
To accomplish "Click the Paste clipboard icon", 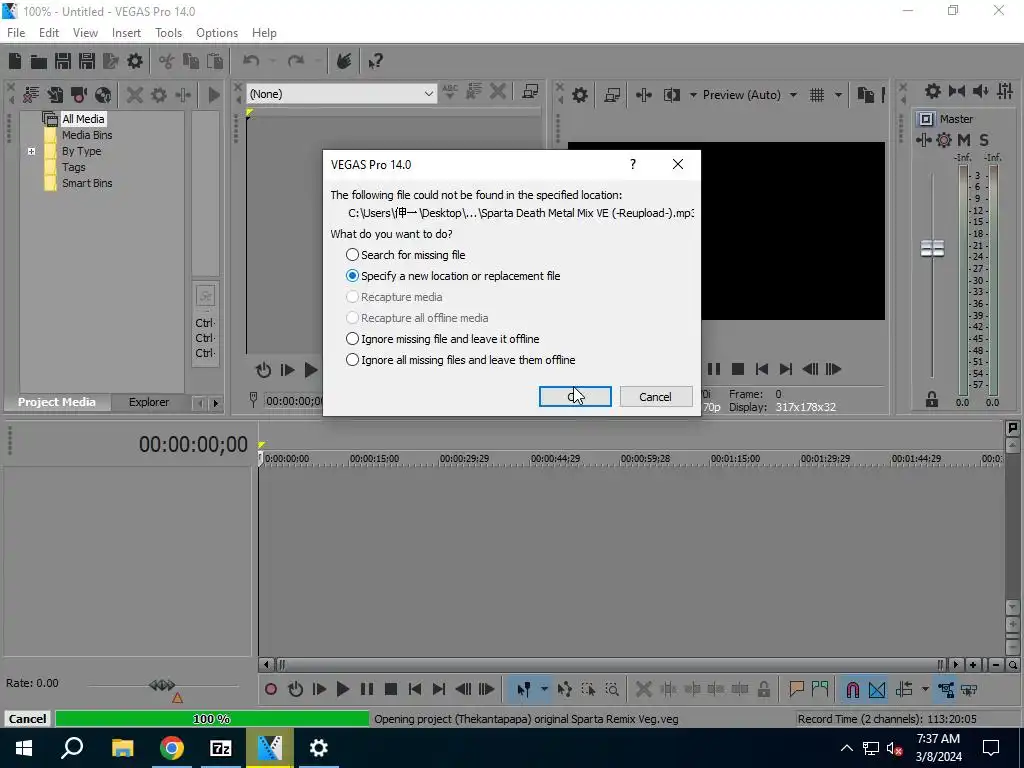I will (215, 61).
